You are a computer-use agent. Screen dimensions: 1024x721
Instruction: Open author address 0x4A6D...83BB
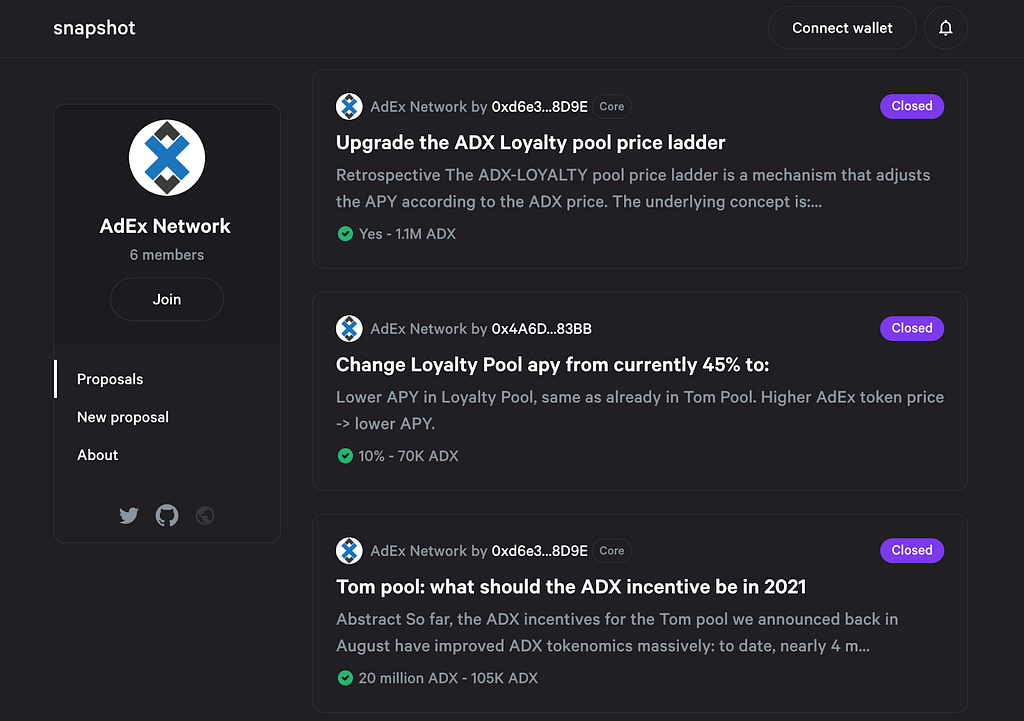541,329
